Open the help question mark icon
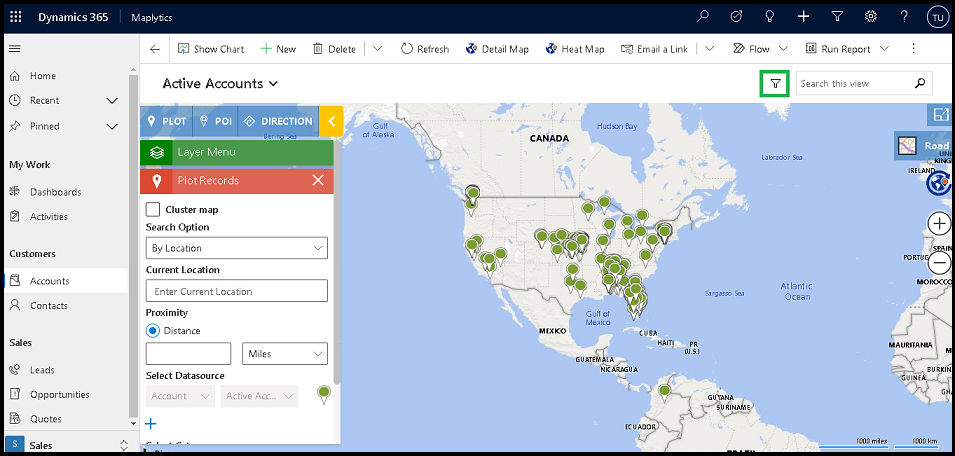Screen dimensions: 955x456 904,17
